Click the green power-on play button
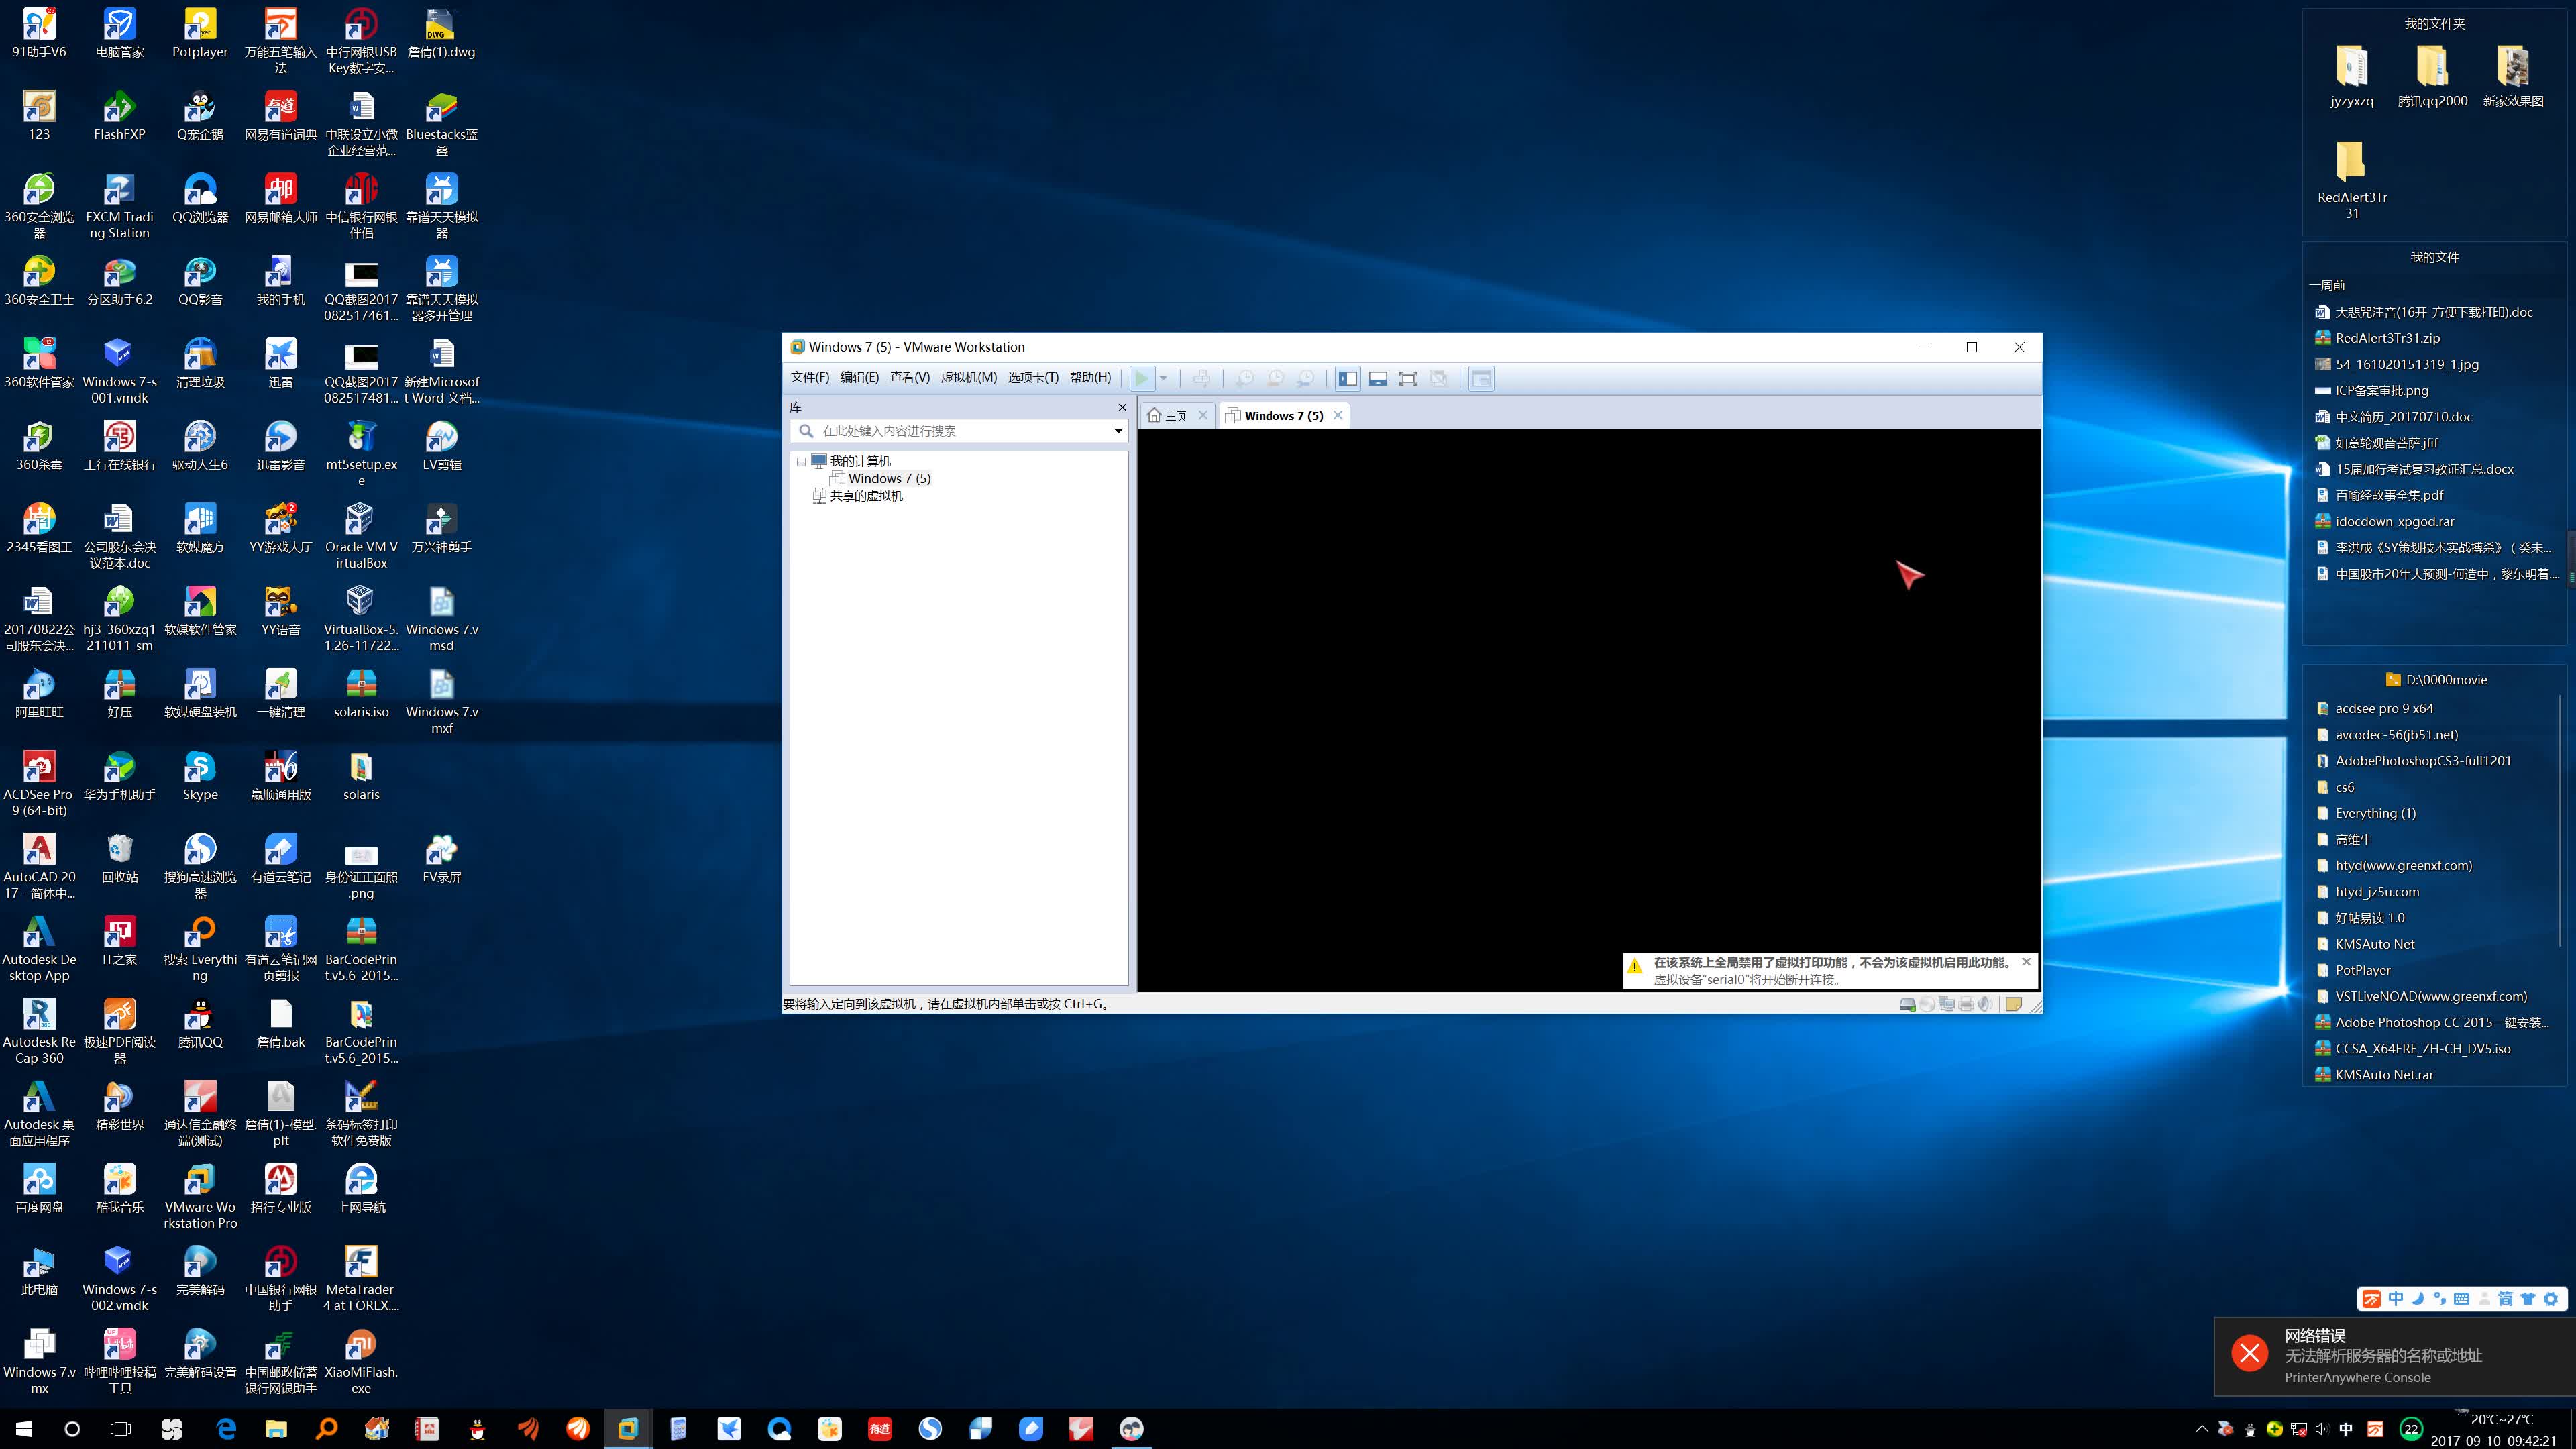Image resolution: width=2576 pixels, height=1449 pixels. point(1140,378)
